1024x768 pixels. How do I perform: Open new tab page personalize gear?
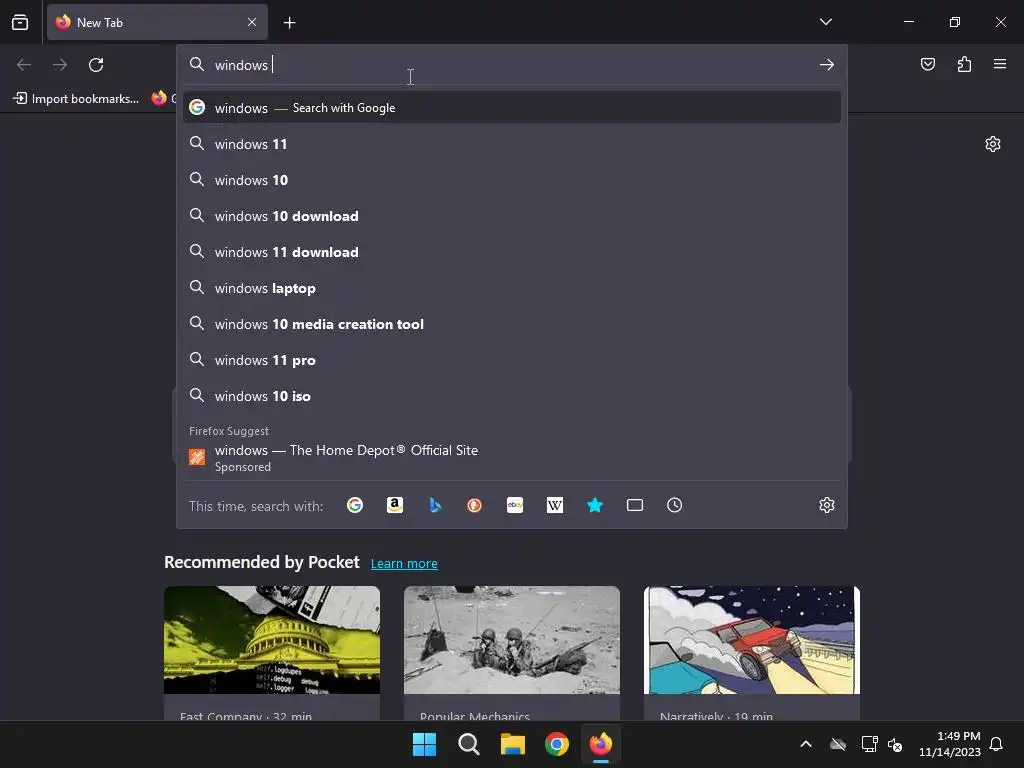click(x=993, y=144)
